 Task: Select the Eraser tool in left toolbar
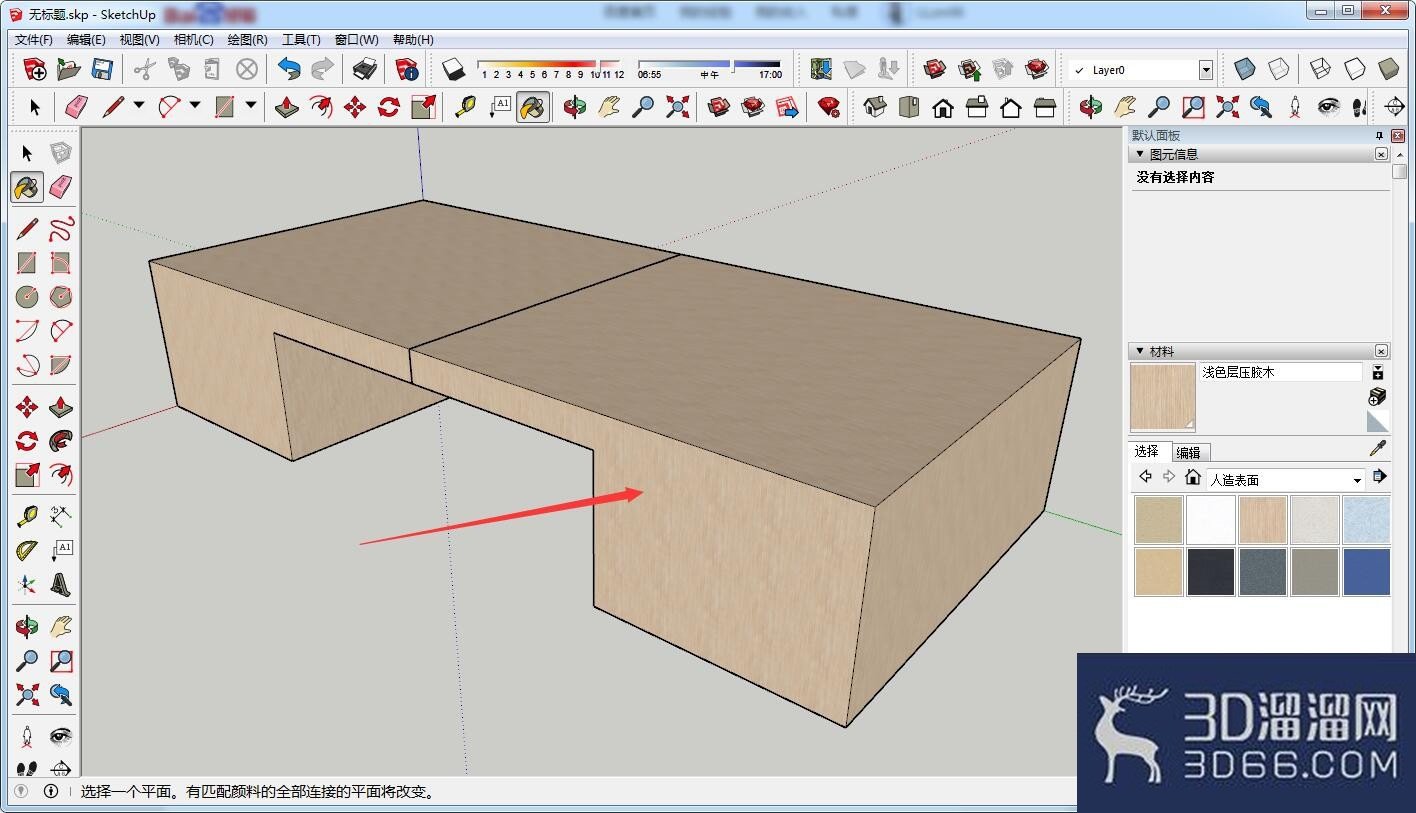[x=61, y=187]
